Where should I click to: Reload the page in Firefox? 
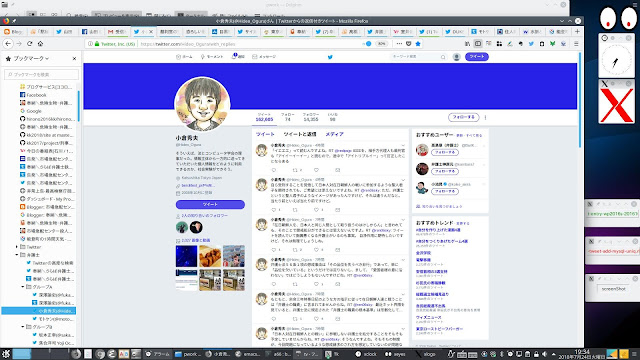click(x=29, y=44)
